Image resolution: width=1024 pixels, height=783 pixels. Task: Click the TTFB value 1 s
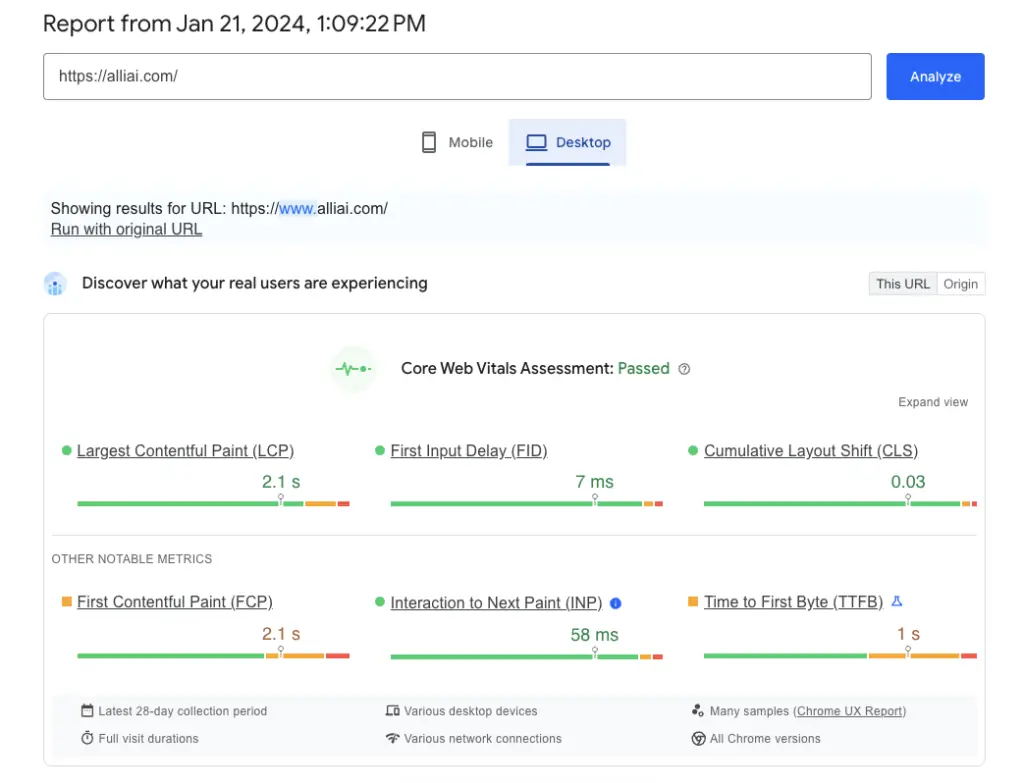(x=908, y=634)
